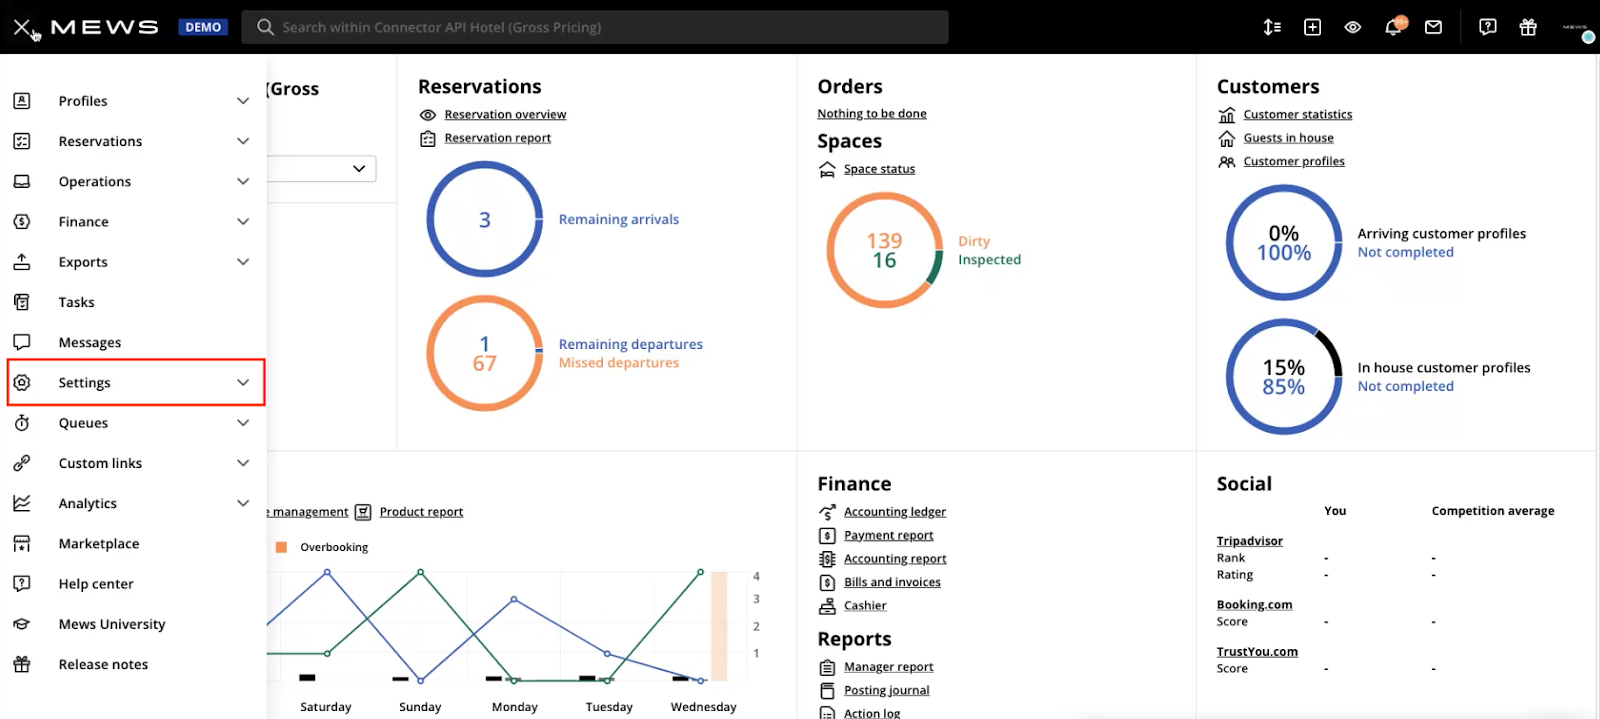Open the partially hidden dropdown beside sidebar

[322, 168]
